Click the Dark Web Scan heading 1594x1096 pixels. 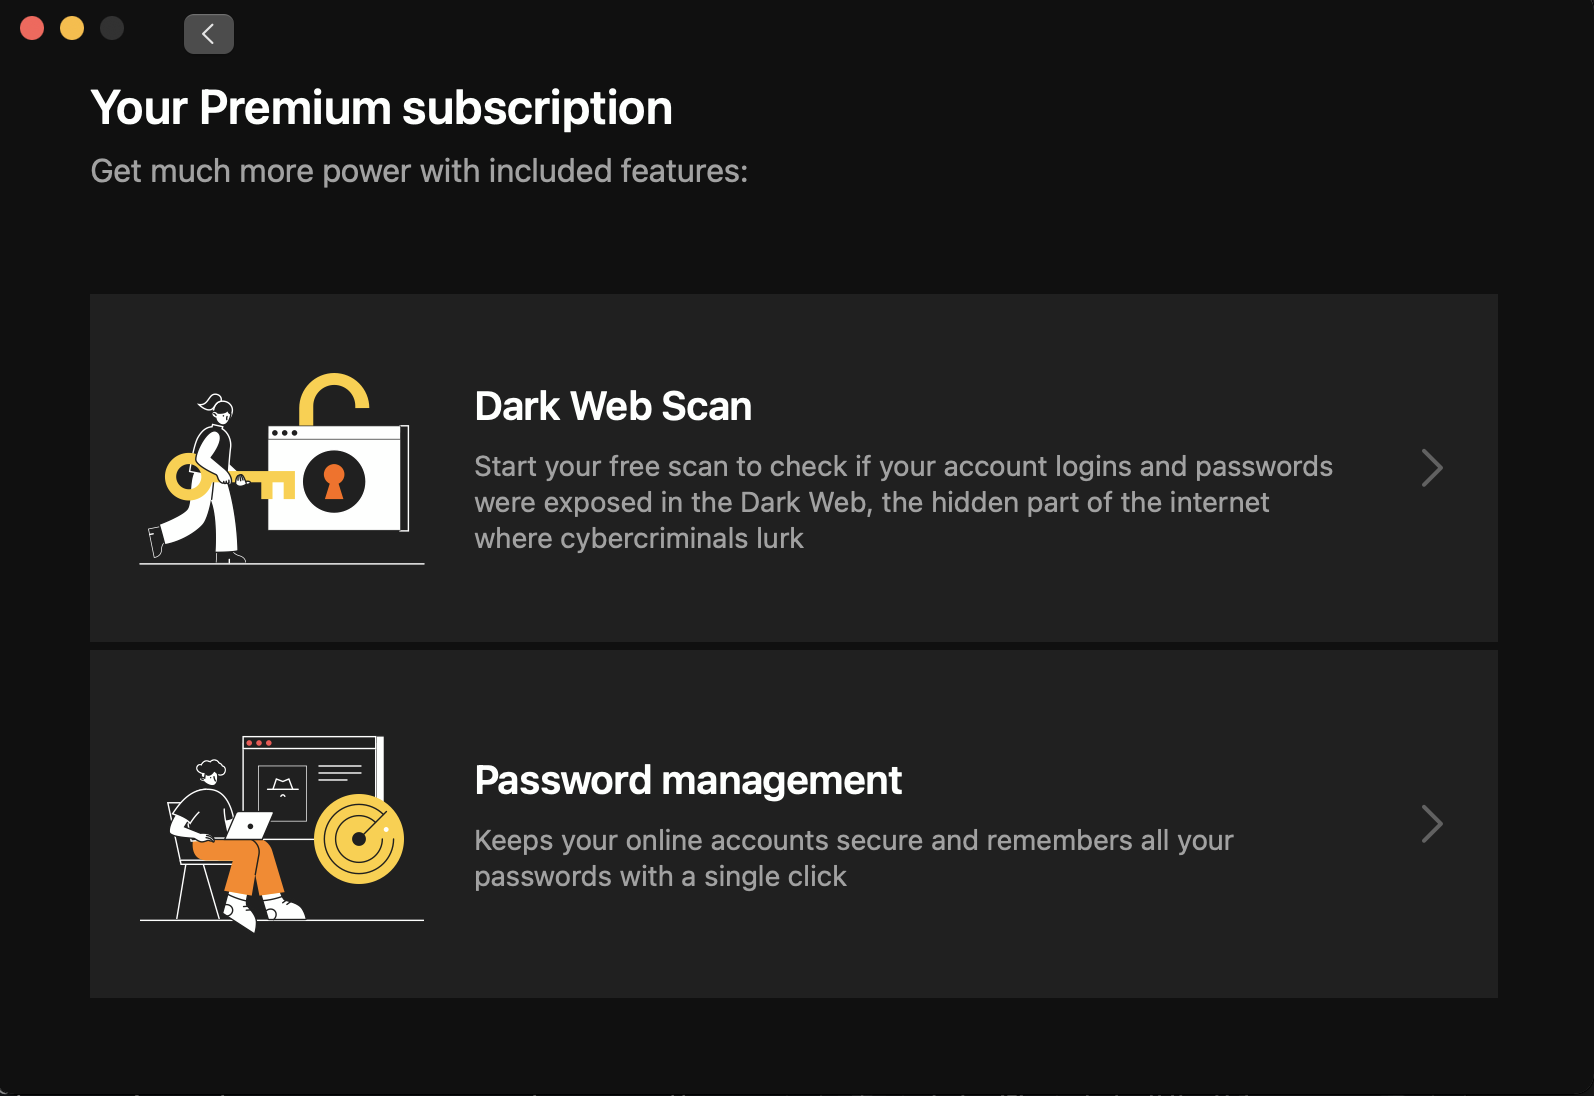613,407
